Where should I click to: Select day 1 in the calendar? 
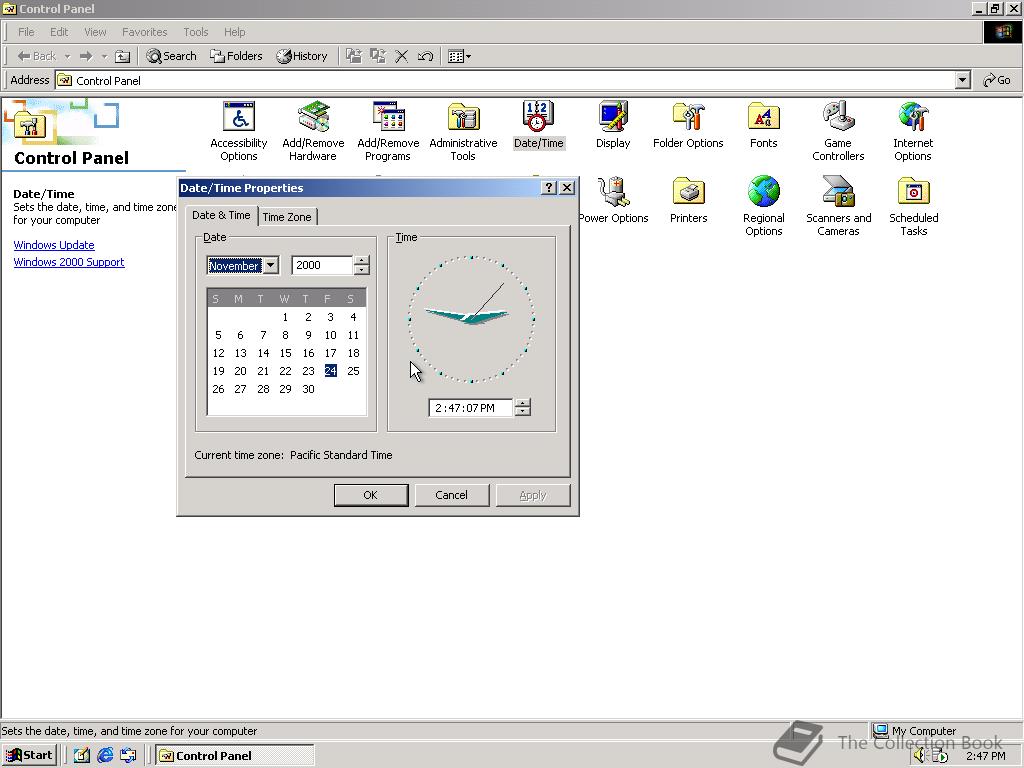click(x=285, y=317)
